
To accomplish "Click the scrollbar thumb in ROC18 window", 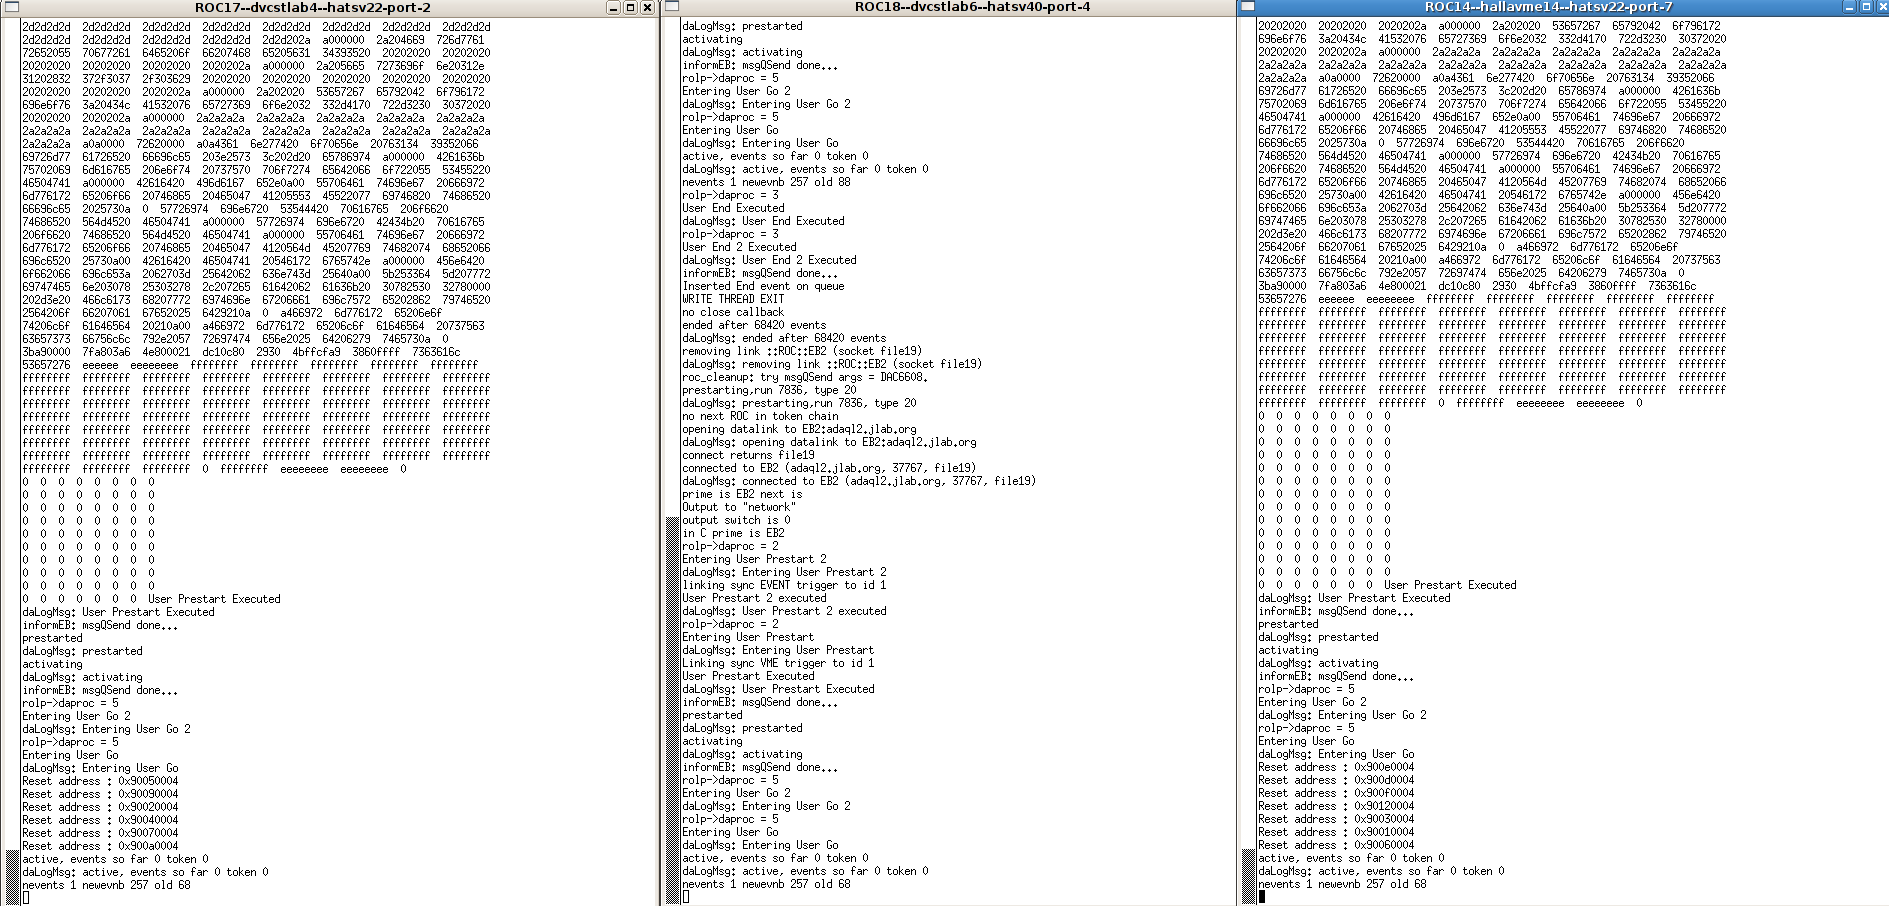I will click(672, 711).
